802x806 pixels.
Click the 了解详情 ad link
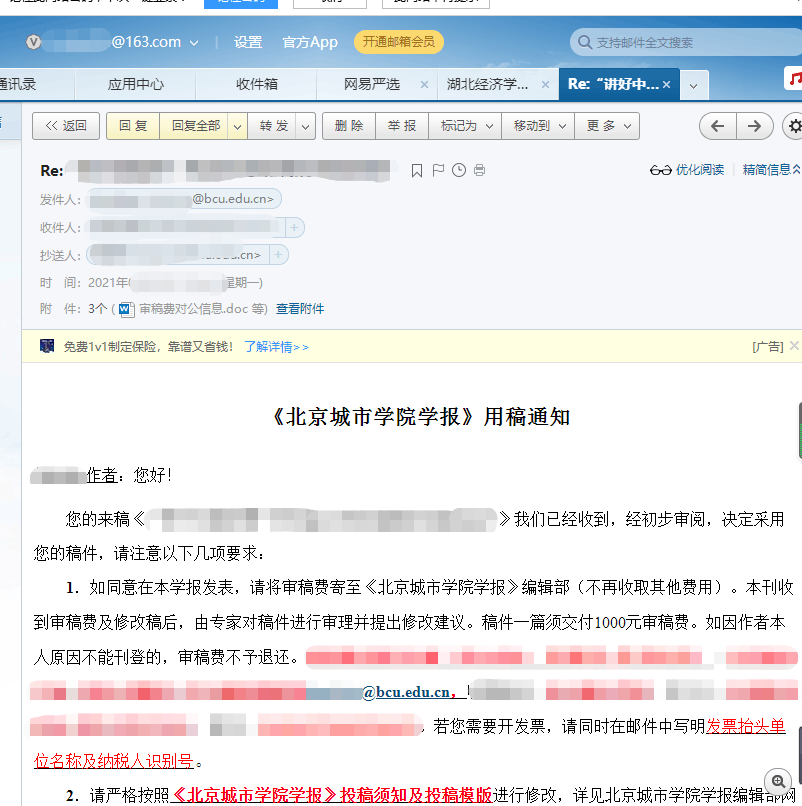pyautogui.click(x=276, y=347)
